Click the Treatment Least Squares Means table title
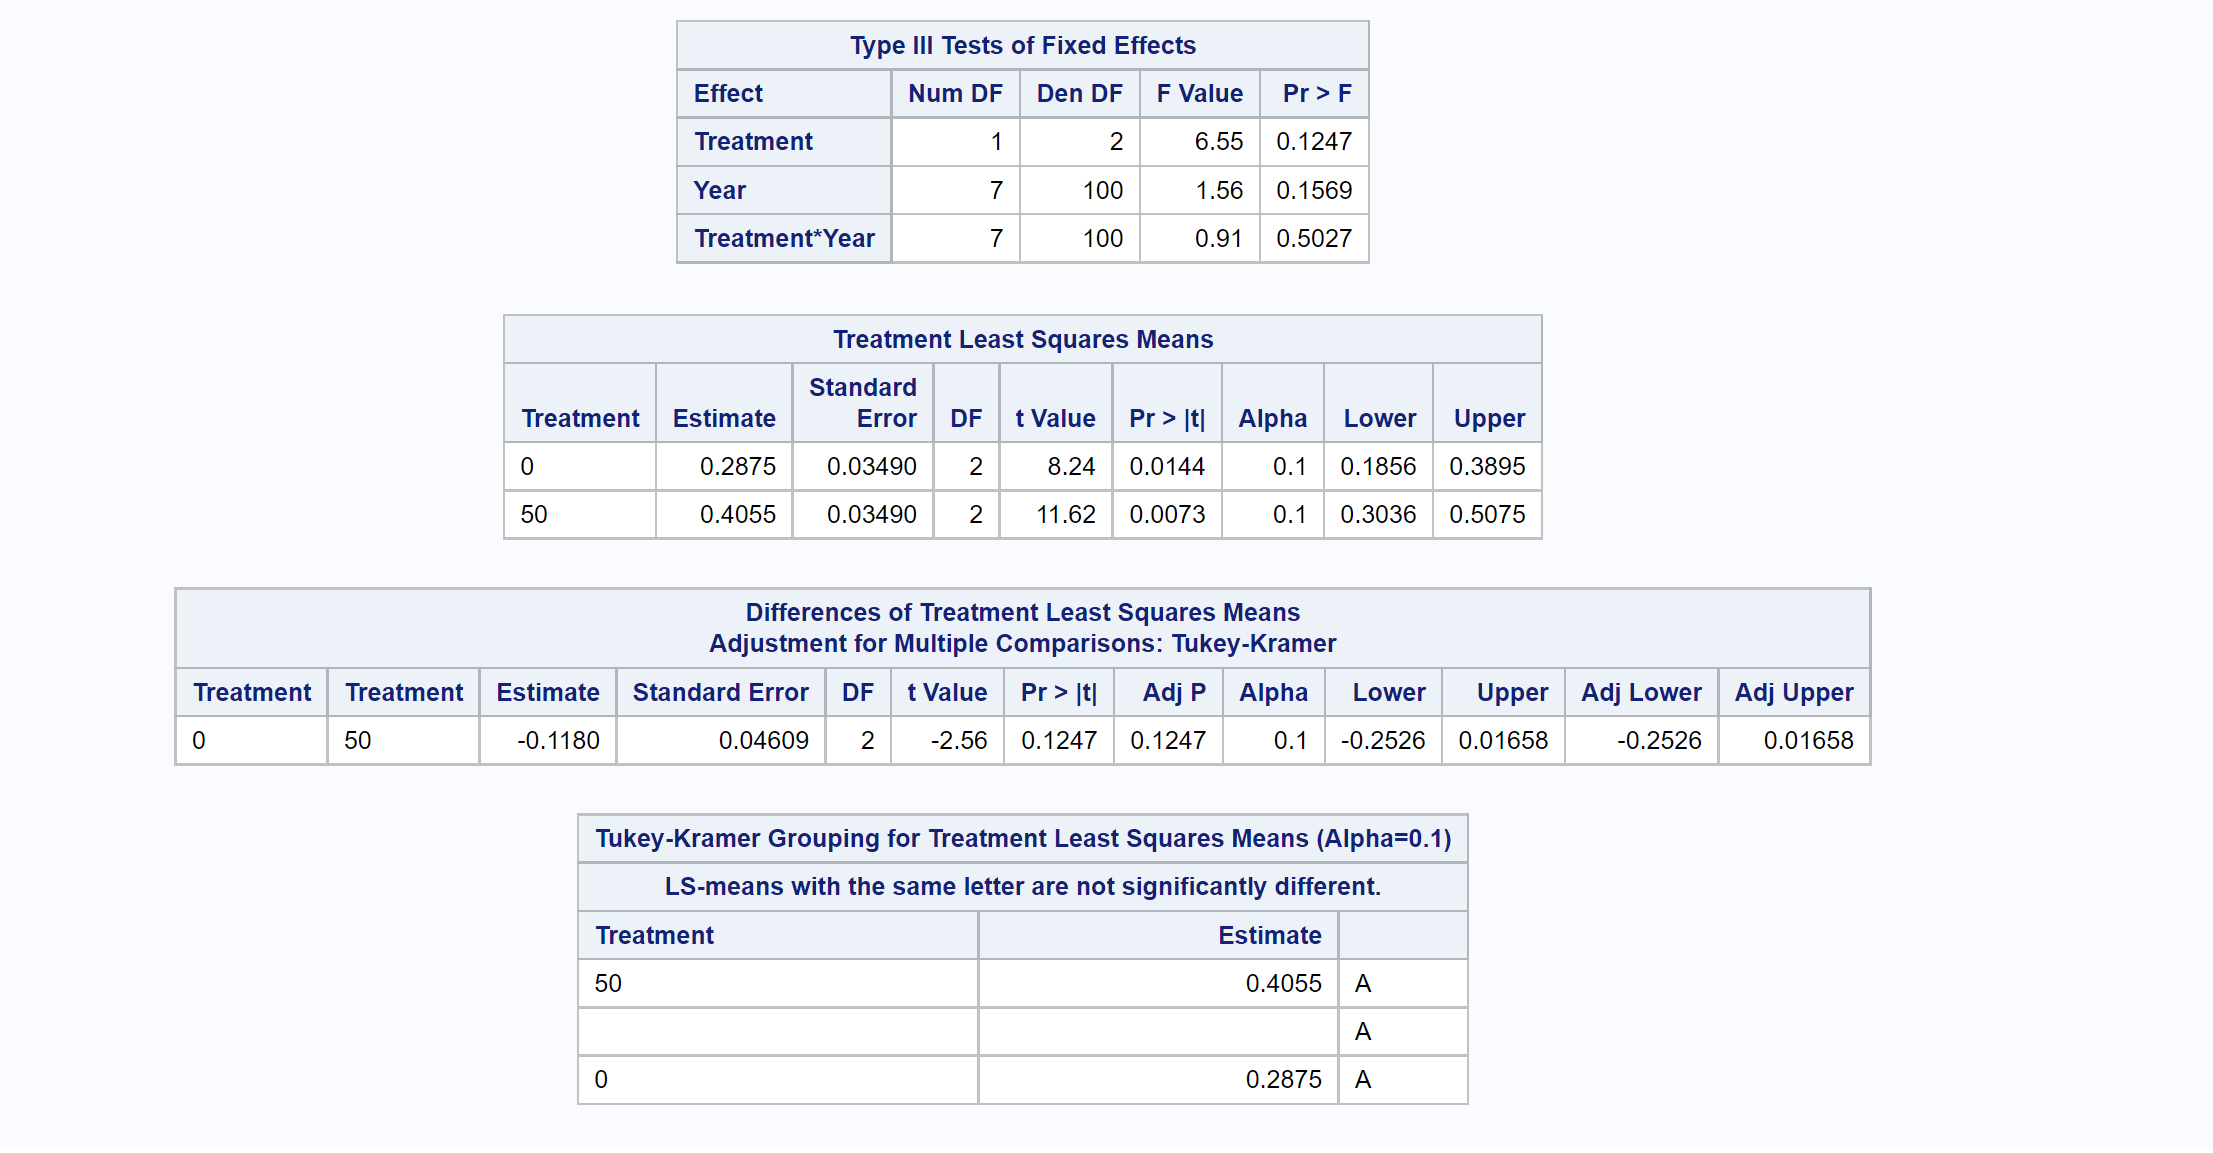Viewport: 2213px width, 1153px height. (x=1022, y=340)
